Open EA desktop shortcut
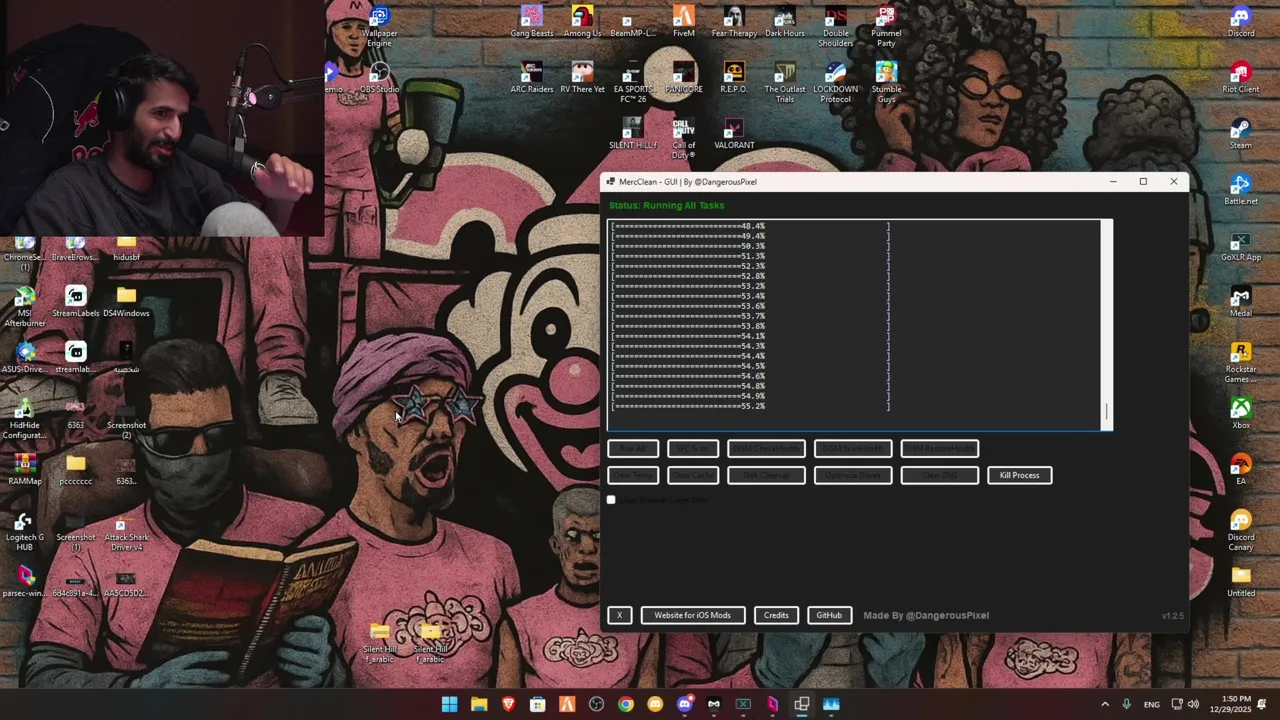 click(1241, 470)
